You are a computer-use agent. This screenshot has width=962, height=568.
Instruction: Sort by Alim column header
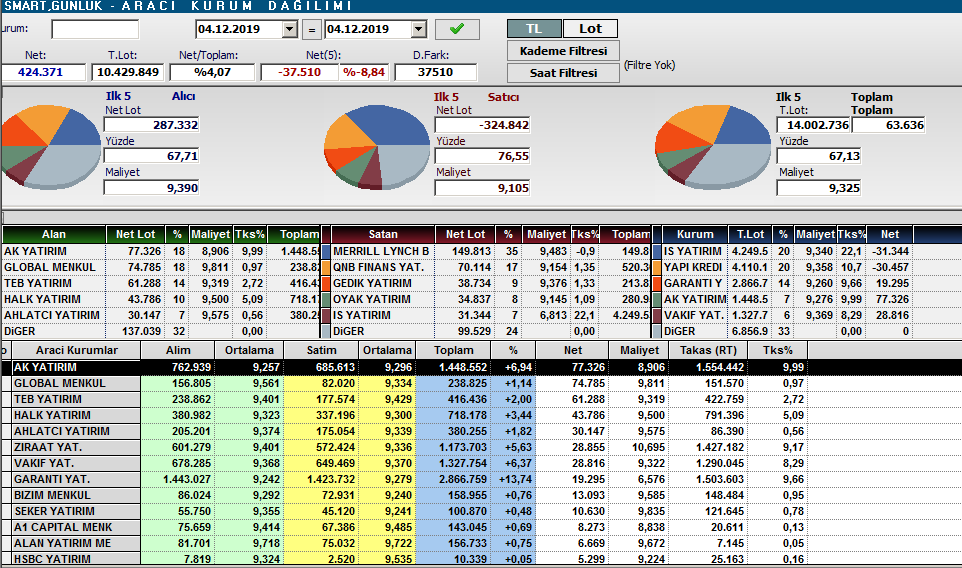click(x=178, y=350)
